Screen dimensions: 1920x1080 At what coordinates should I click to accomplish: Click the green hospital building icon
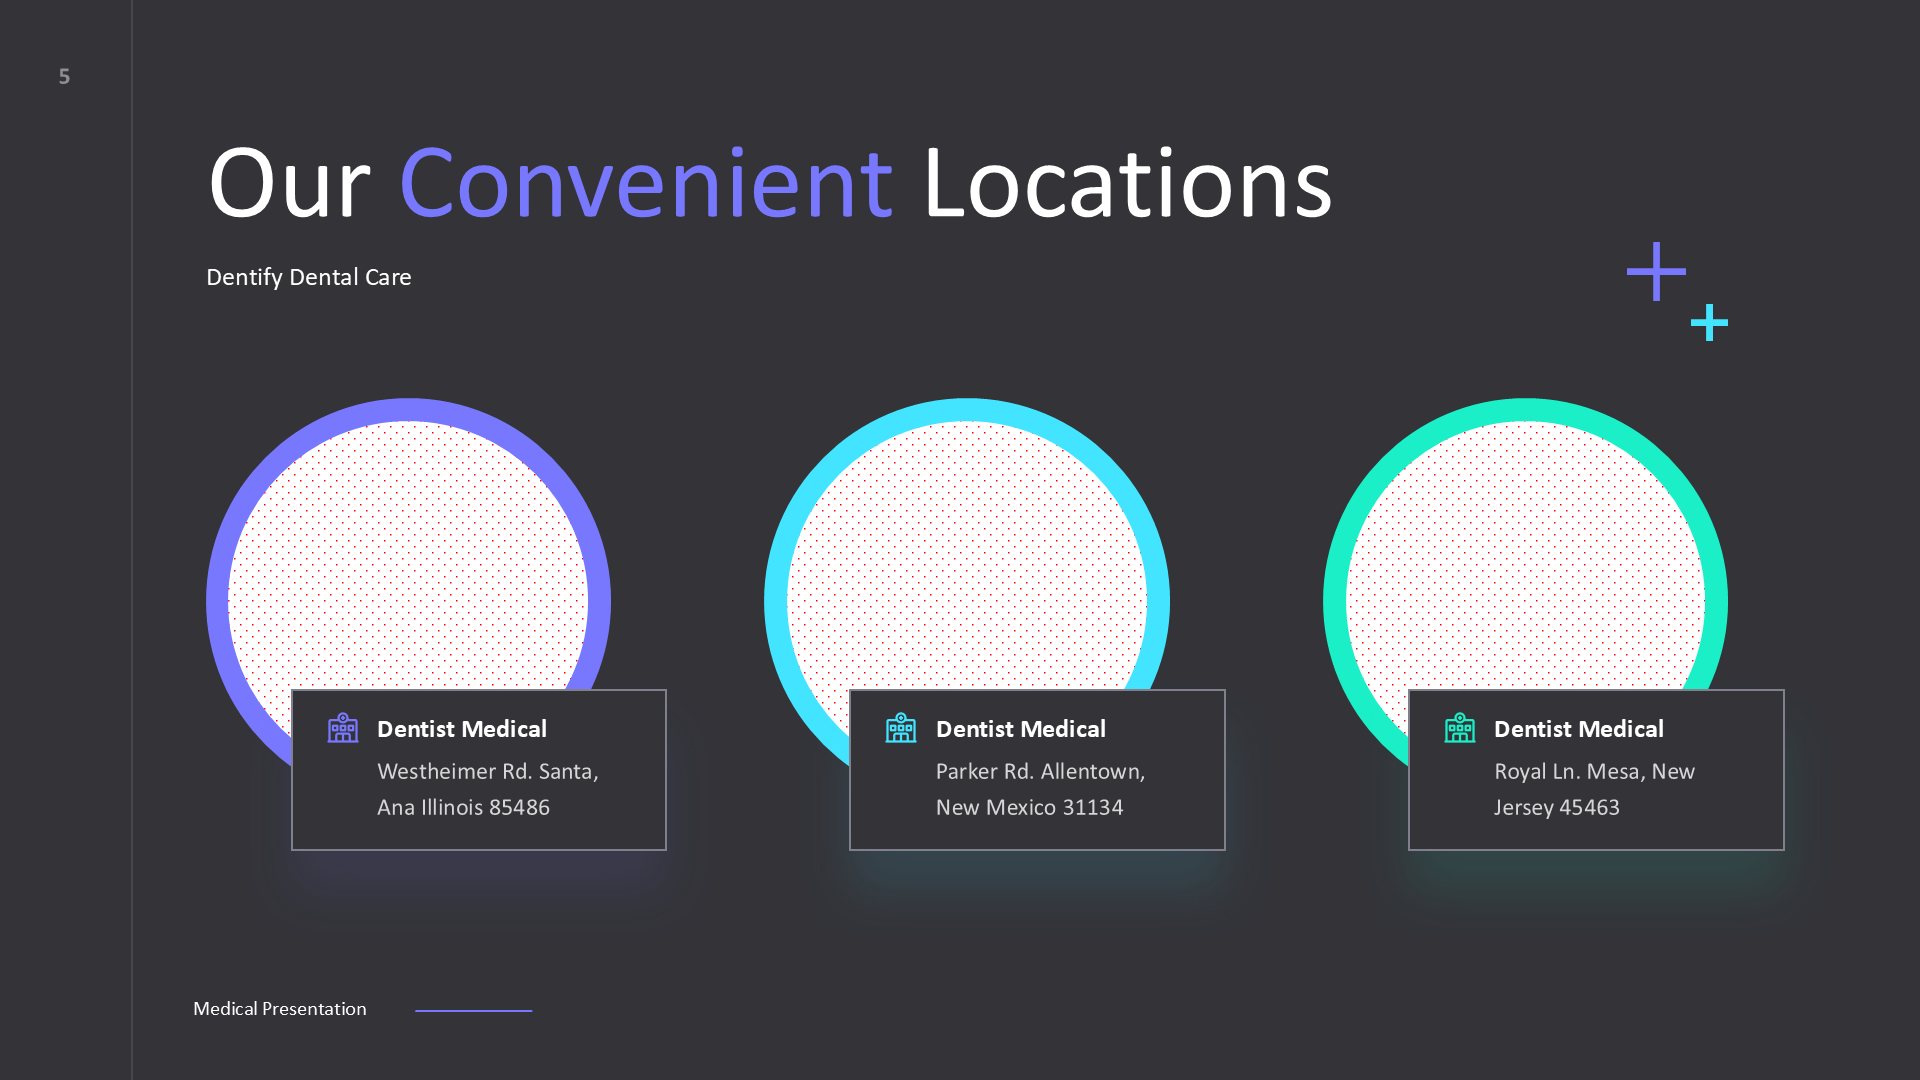point(1459,728)
